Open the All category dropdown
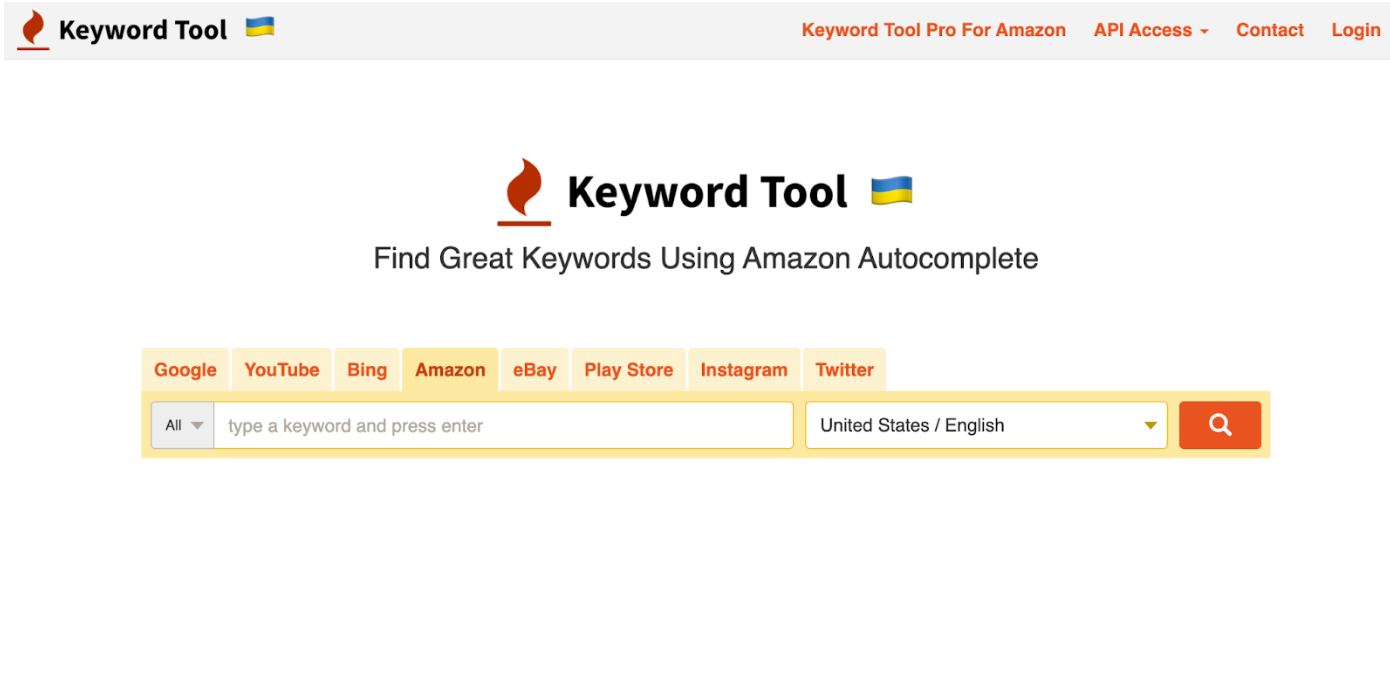Screen dimensions: 1390x694 pos(183,425)
